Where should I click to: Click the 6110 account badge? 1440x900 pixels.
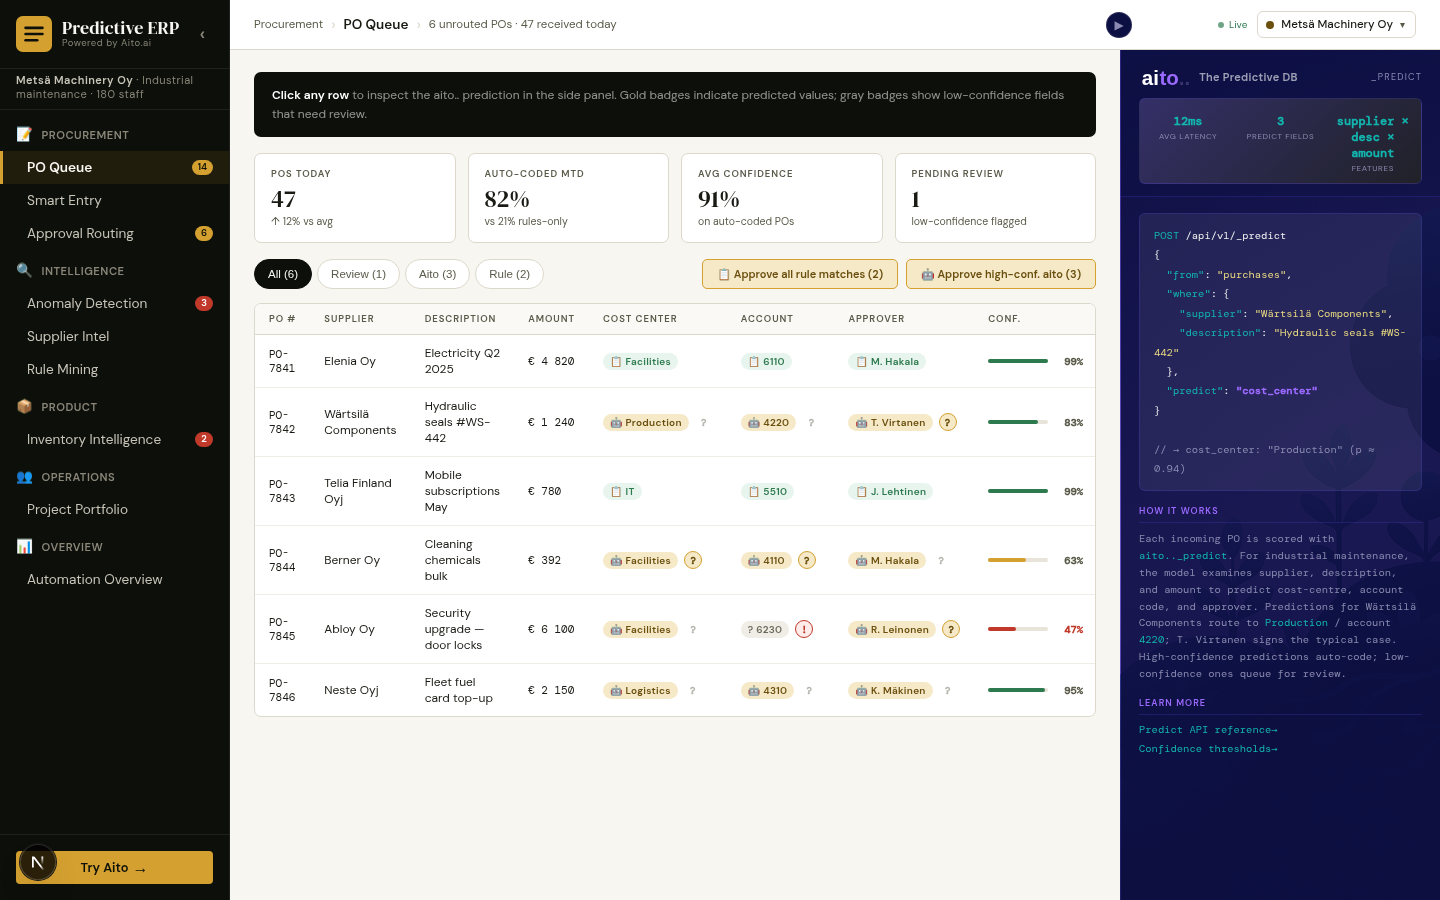coord(766,362)
